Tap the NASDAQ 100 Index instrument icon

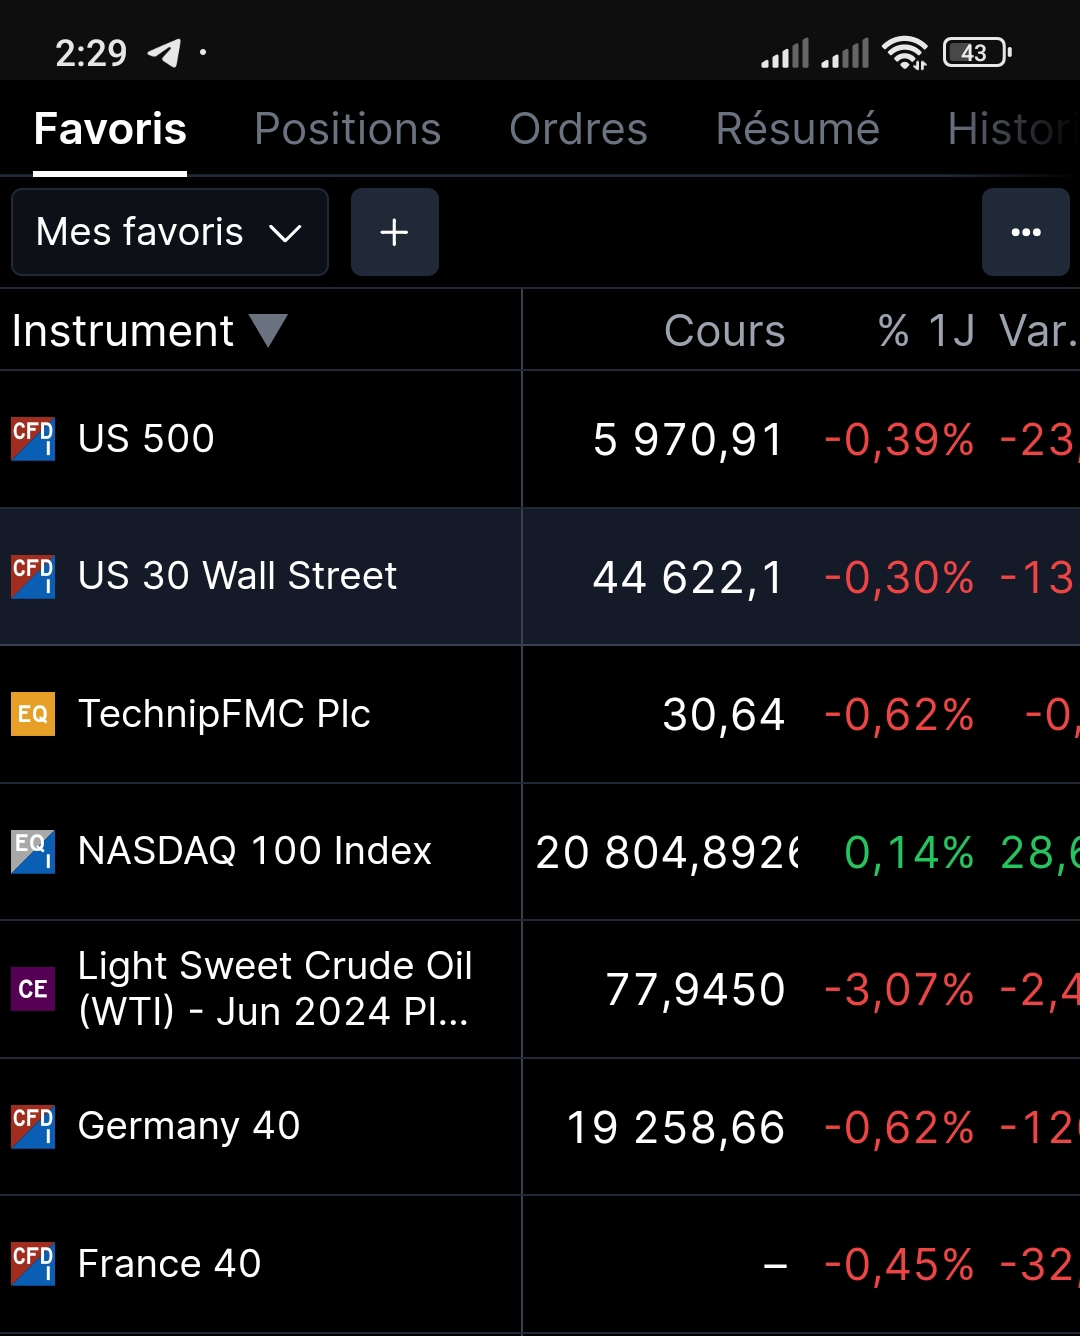click(33, 851)
